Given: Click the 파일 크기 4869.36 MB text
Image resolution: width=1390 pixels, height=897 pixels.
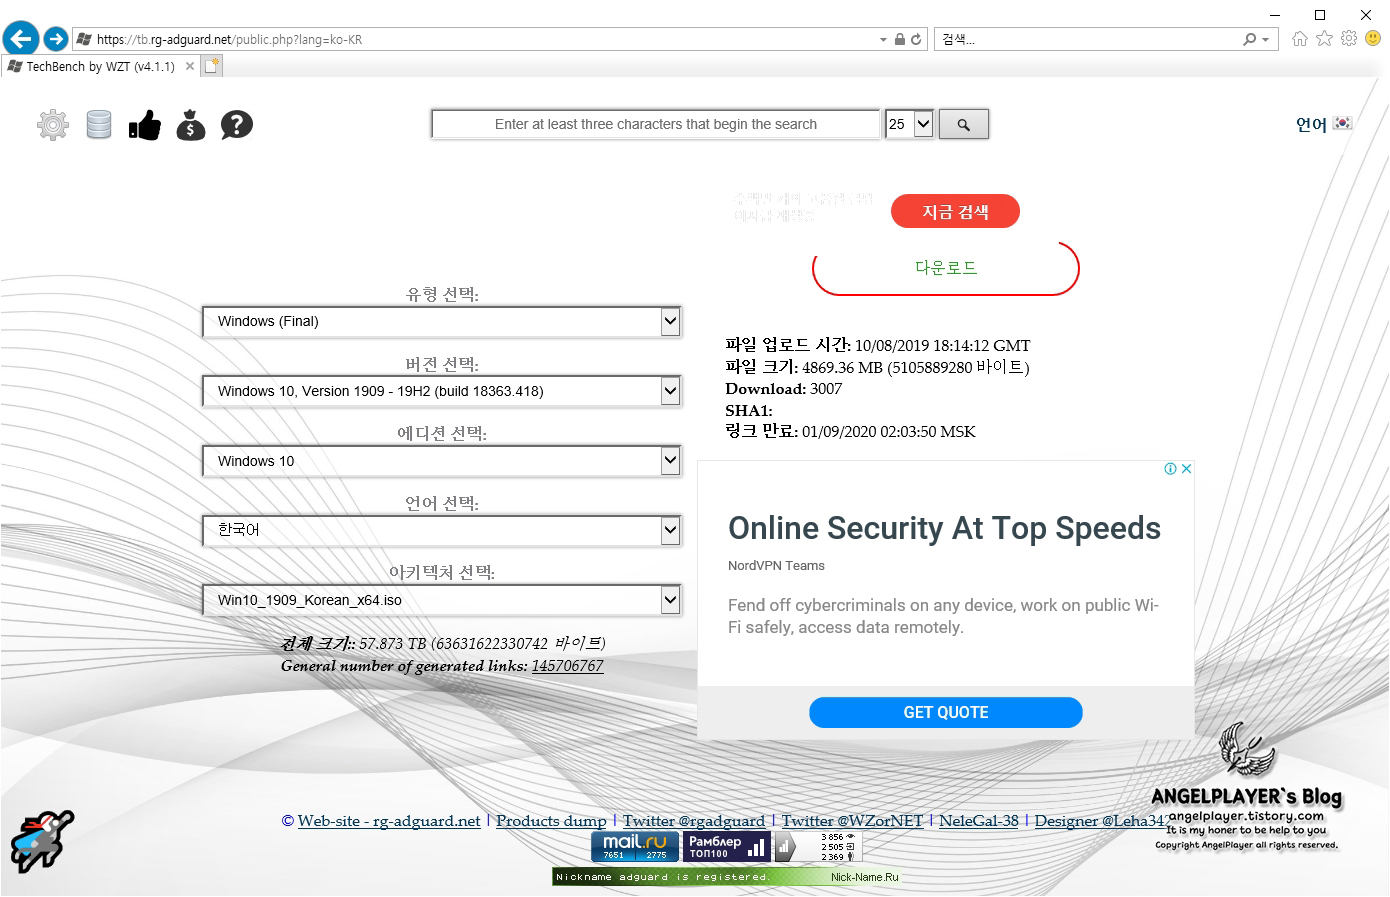Looking at the screenshot, I should [877, 367].
